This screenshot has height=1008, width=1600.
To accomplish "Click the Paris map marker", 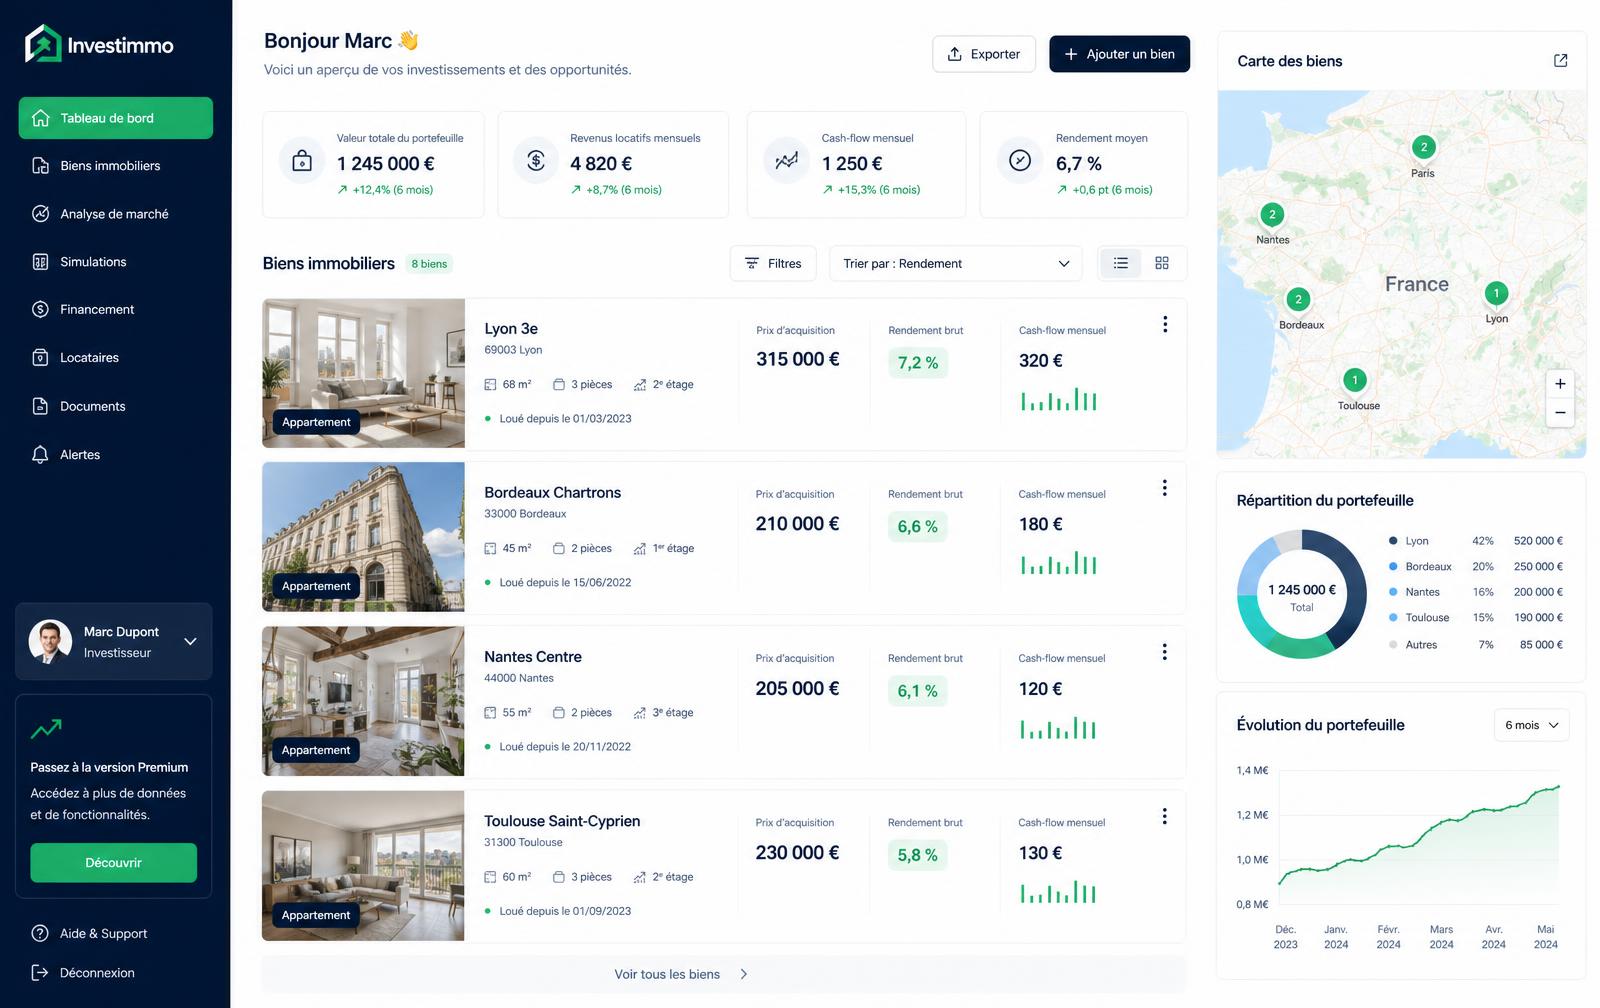I will (x=1424, y=147).
